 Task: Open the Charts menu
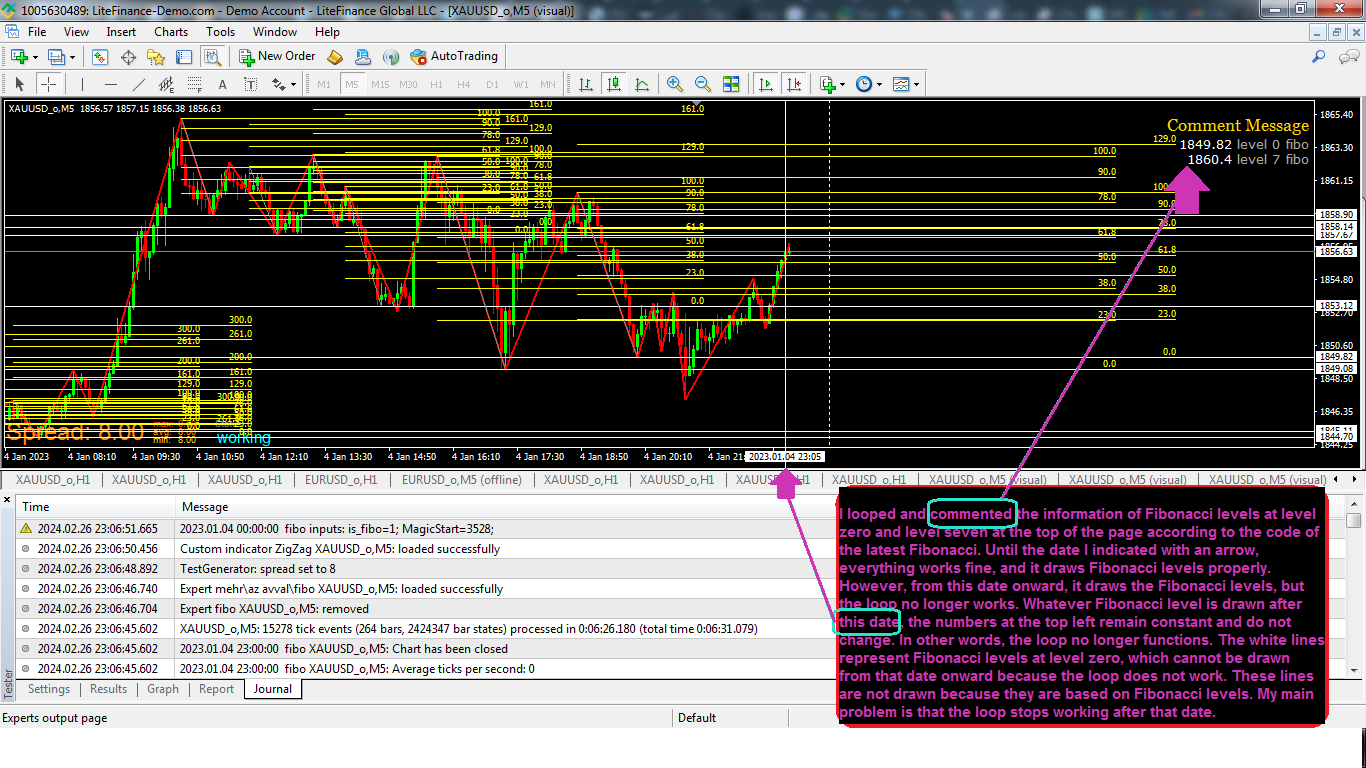pyautogui.click(x=171, y=32)
